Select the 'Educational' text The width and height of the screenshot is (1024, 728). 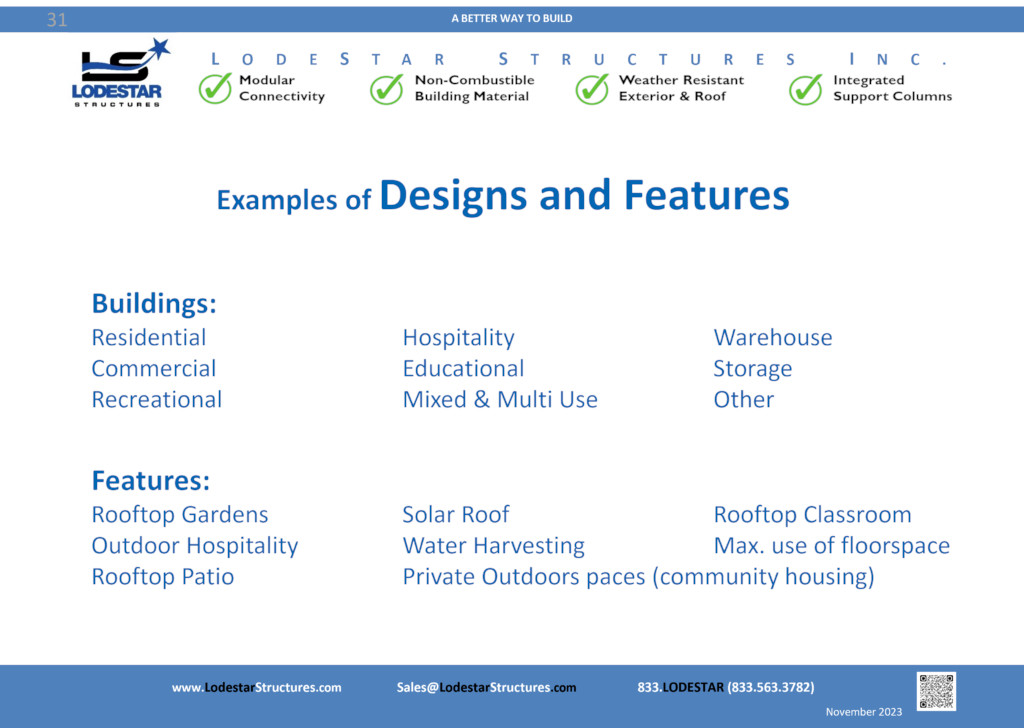point(463,369)
